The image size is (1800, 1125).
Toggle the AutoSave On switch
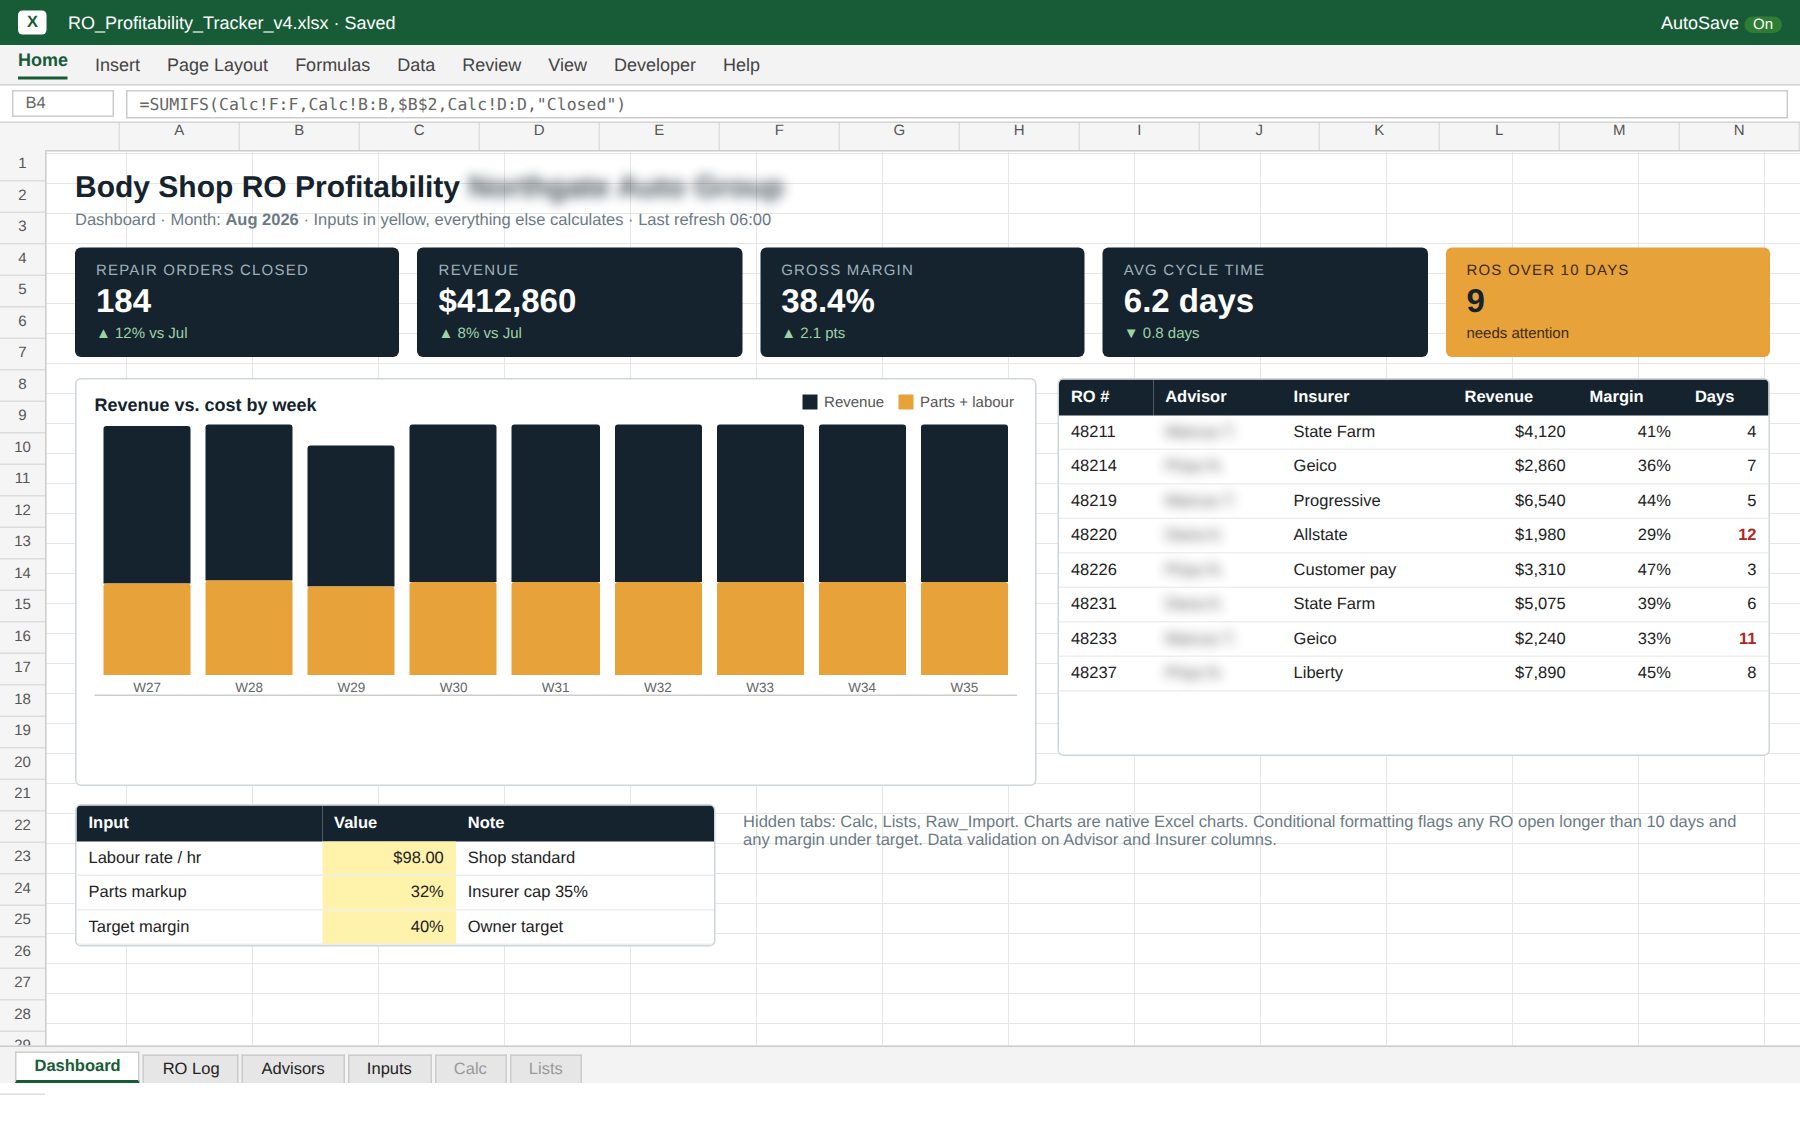click(x=1762, y=23)
